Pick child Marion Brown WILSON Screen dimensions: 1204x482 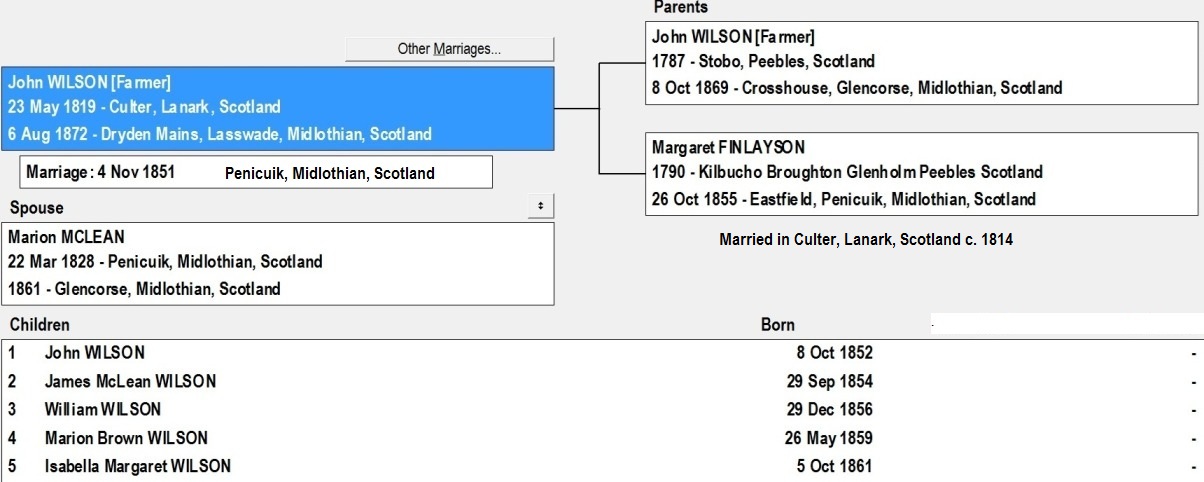[126, 438]
